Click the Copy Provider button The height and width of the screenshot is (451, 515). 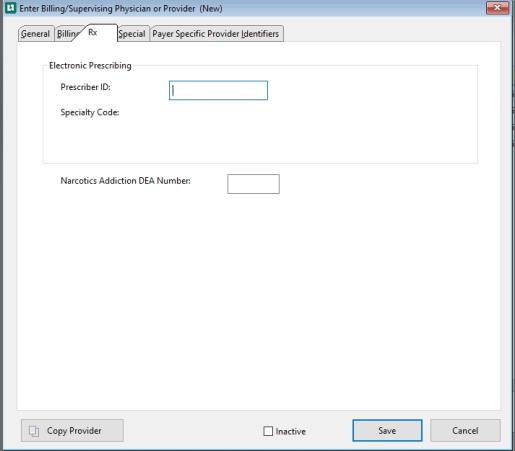(x=72, y=430)
